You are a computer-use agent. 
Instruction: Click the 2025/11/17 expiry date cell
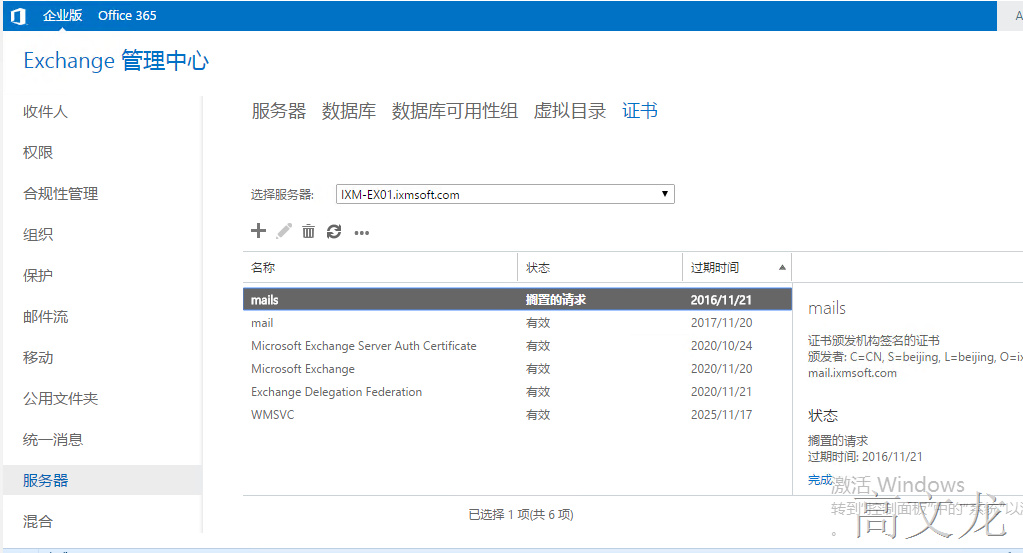[x=722, y=415]
